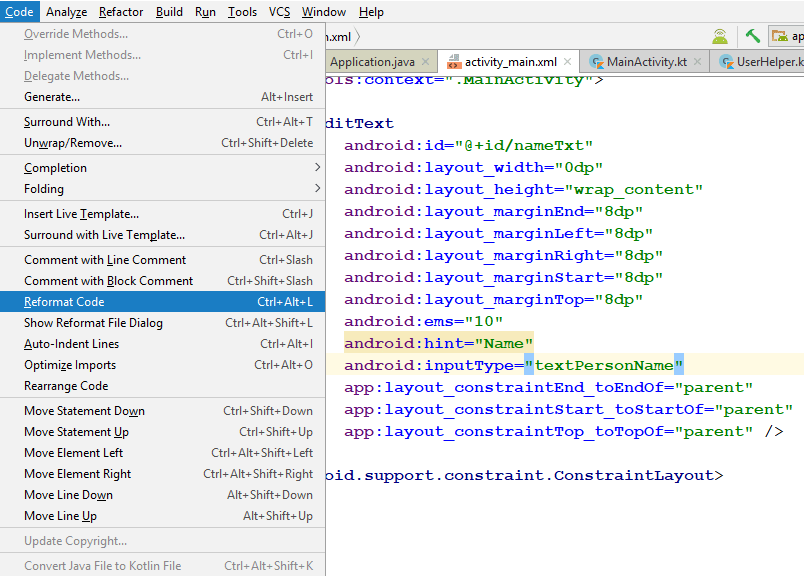Close the Application.java tab
The image size is (804, 576).
[425, 62]
